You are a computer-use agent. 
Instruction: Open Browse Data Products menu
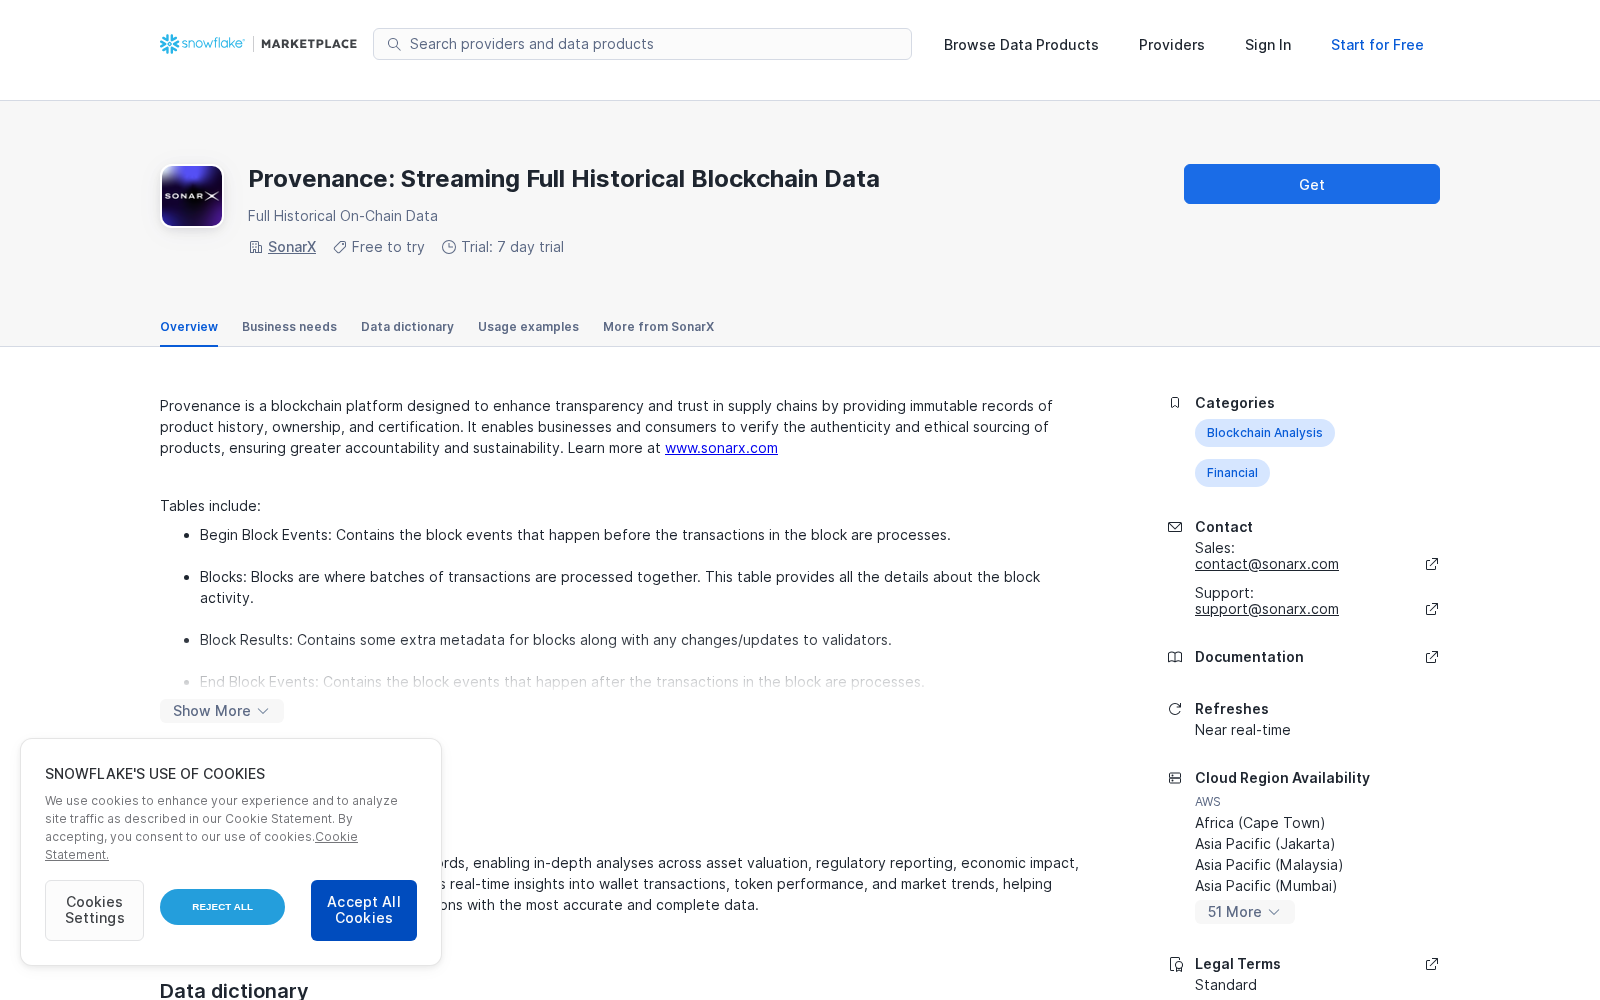pos(1021,45)
